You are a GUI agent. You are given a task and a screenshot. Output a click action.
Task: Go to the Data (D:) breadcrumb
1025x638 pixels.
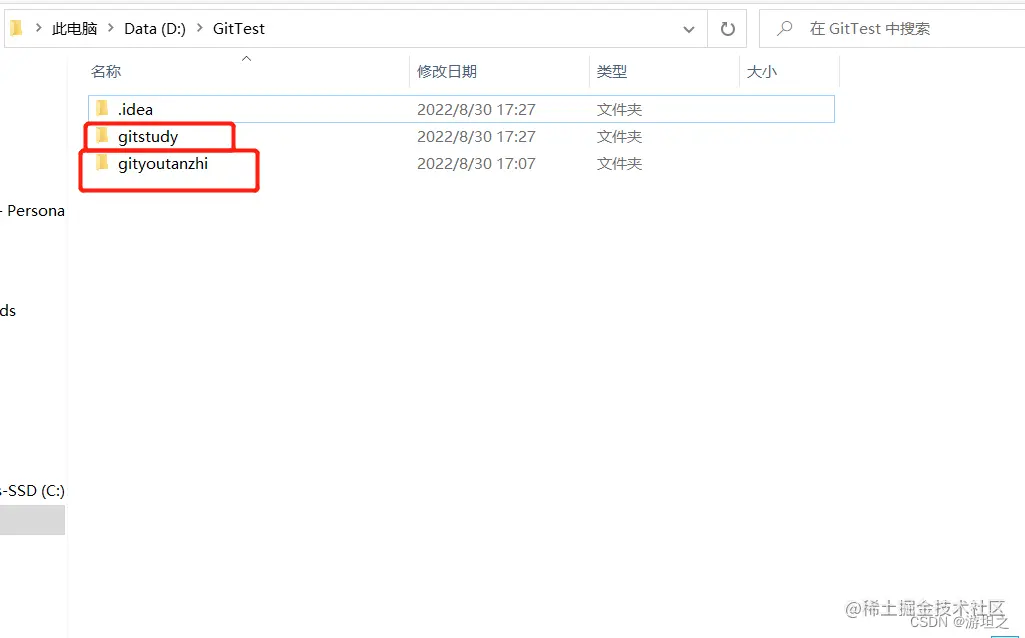click(155, 29)
